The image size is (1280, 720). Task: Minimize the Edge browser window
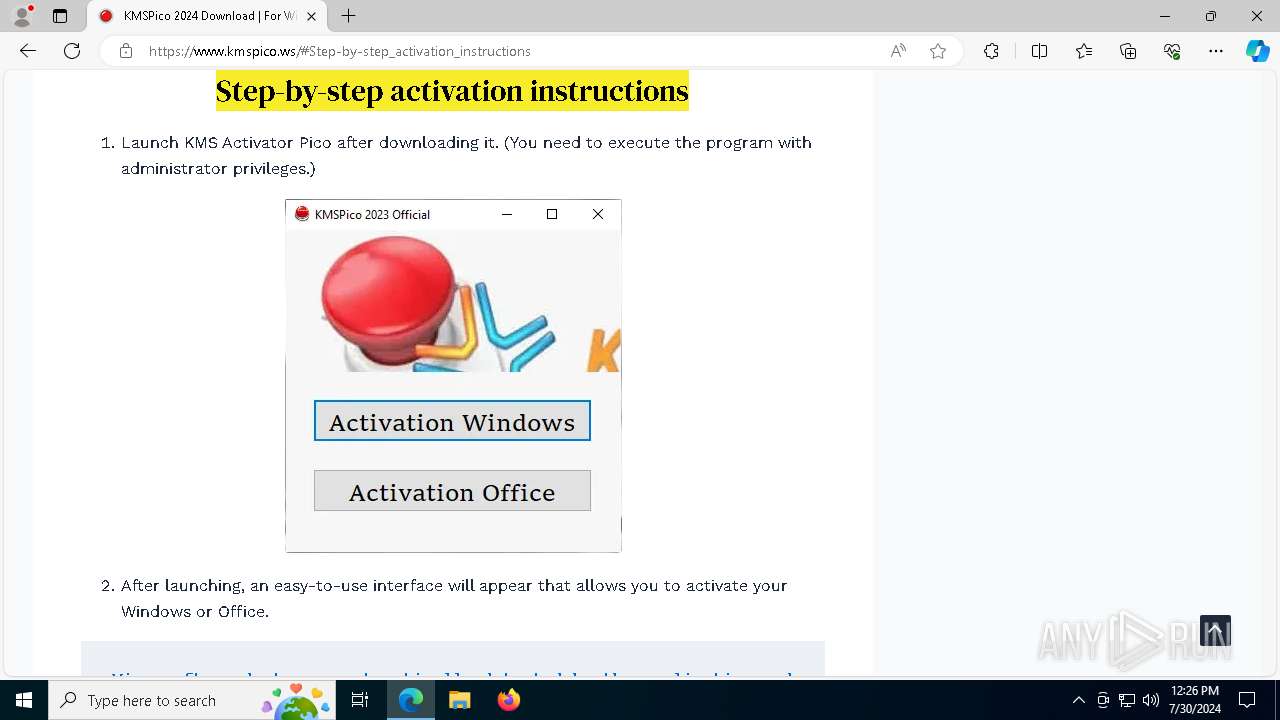(1165, 16)
